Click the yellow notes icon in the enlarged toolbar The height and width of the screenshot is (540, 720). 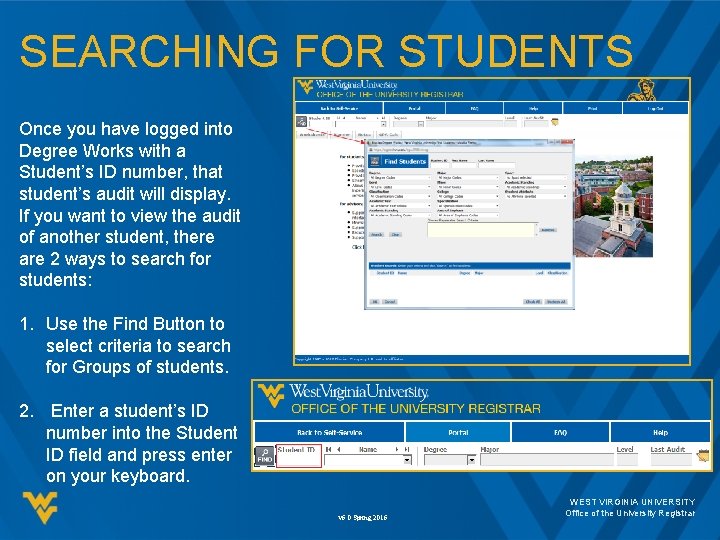pos(703,456)
